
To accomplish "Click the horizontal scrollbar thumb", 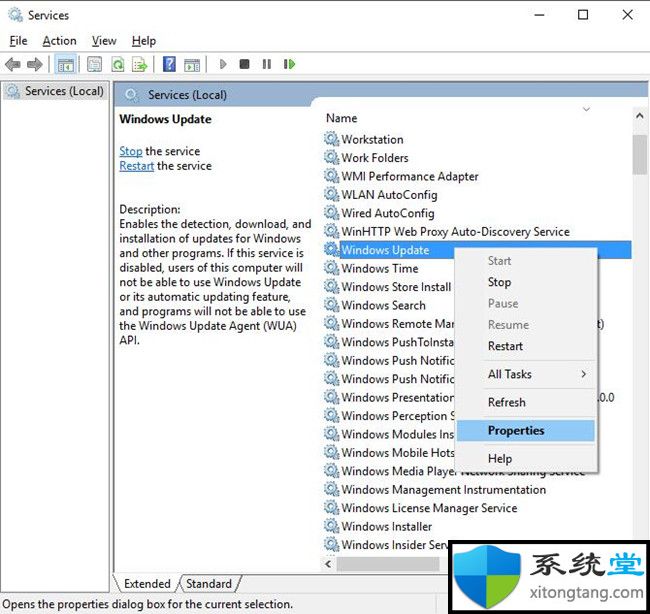I will 388,564.
